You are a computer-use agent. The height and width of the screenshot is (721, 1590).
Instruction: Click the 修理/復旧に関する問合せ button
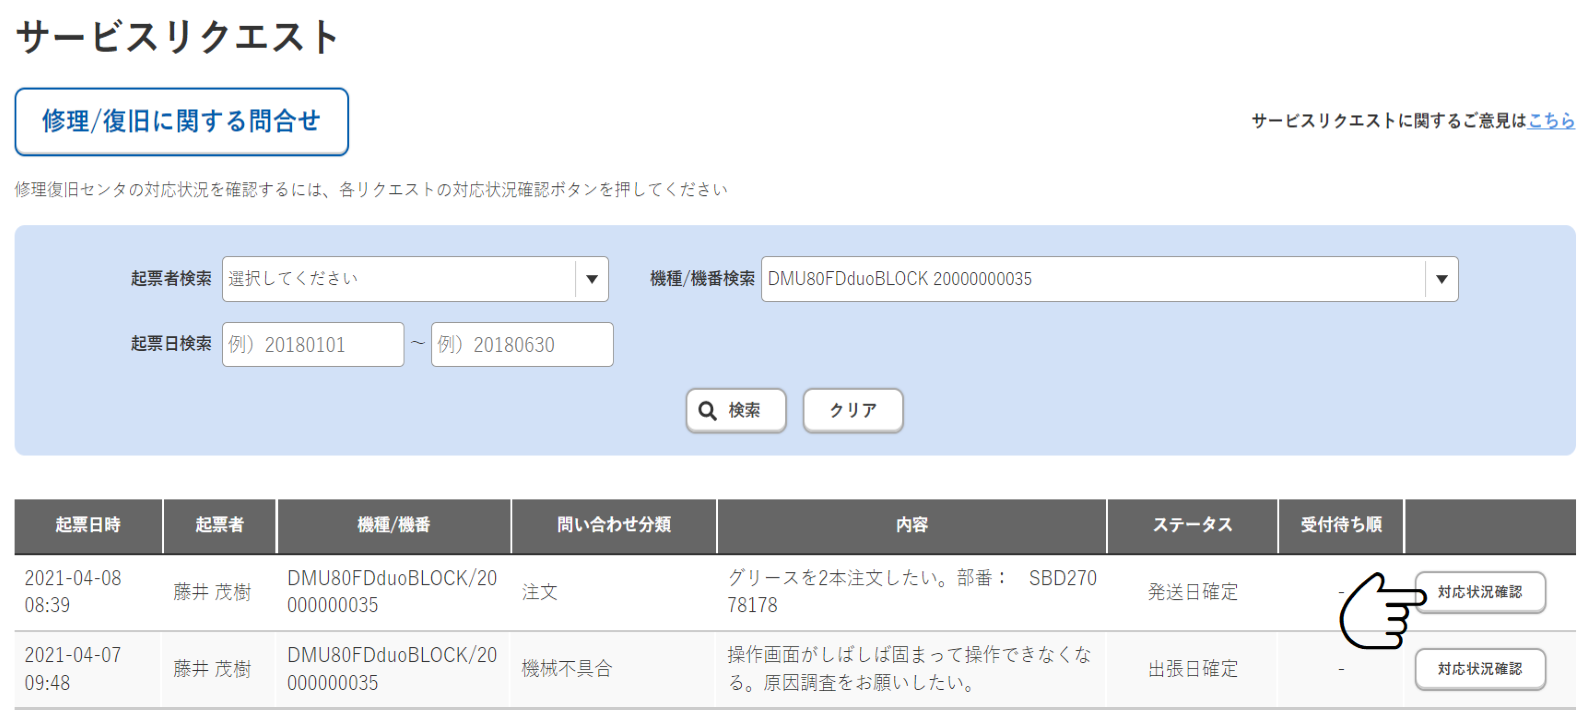click(x=181, y=122)
